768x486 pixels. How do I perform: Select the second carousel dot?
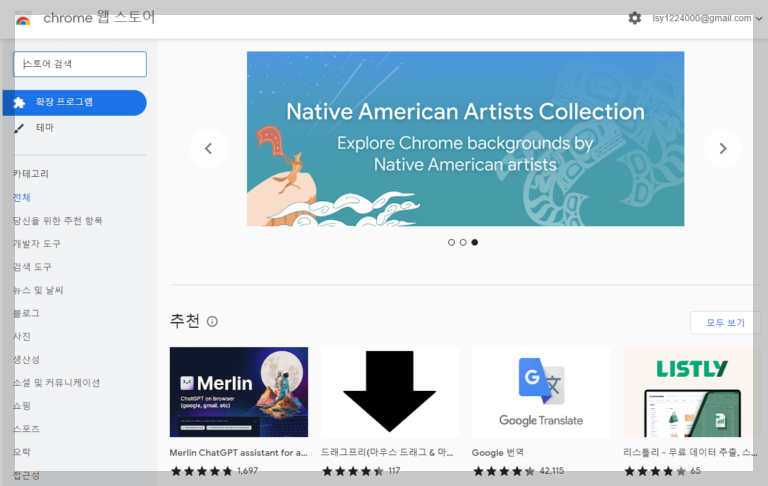tap(463, 243)
